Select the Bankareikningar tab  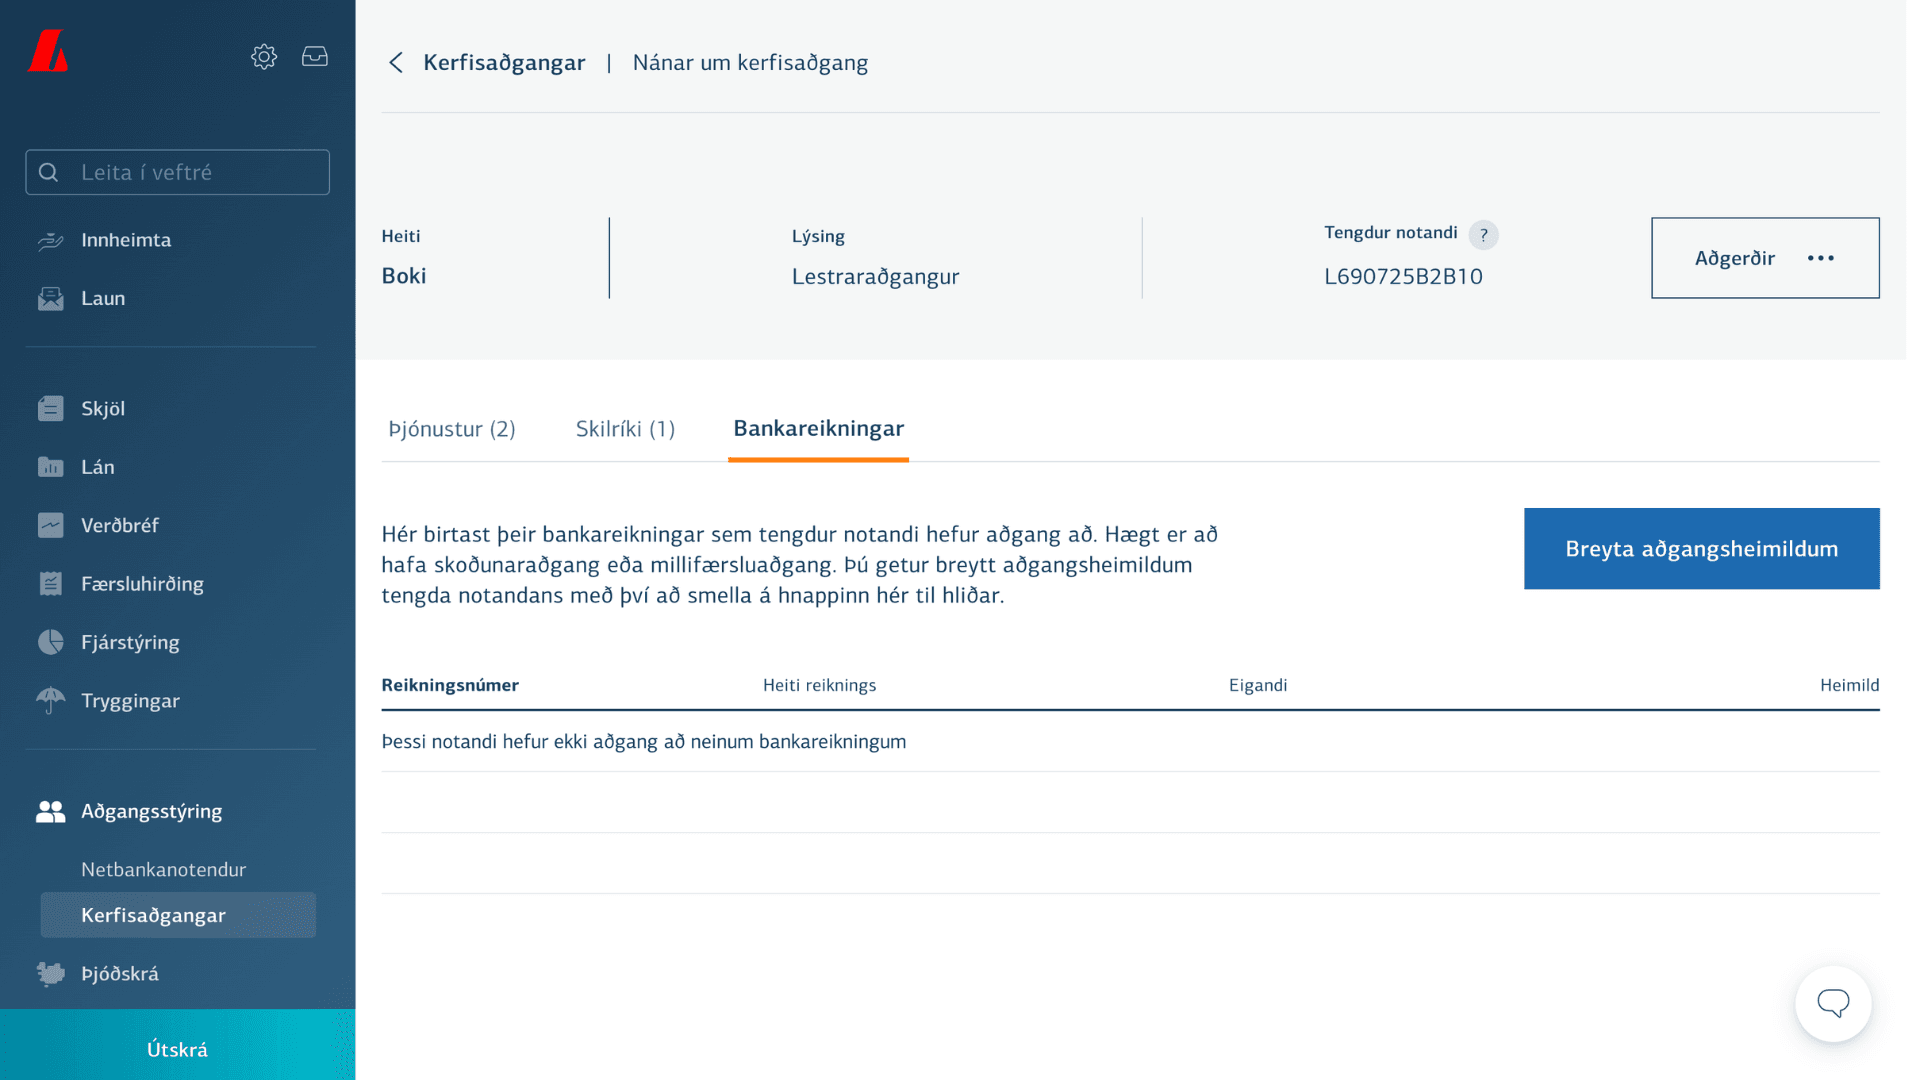coord(818,429)
